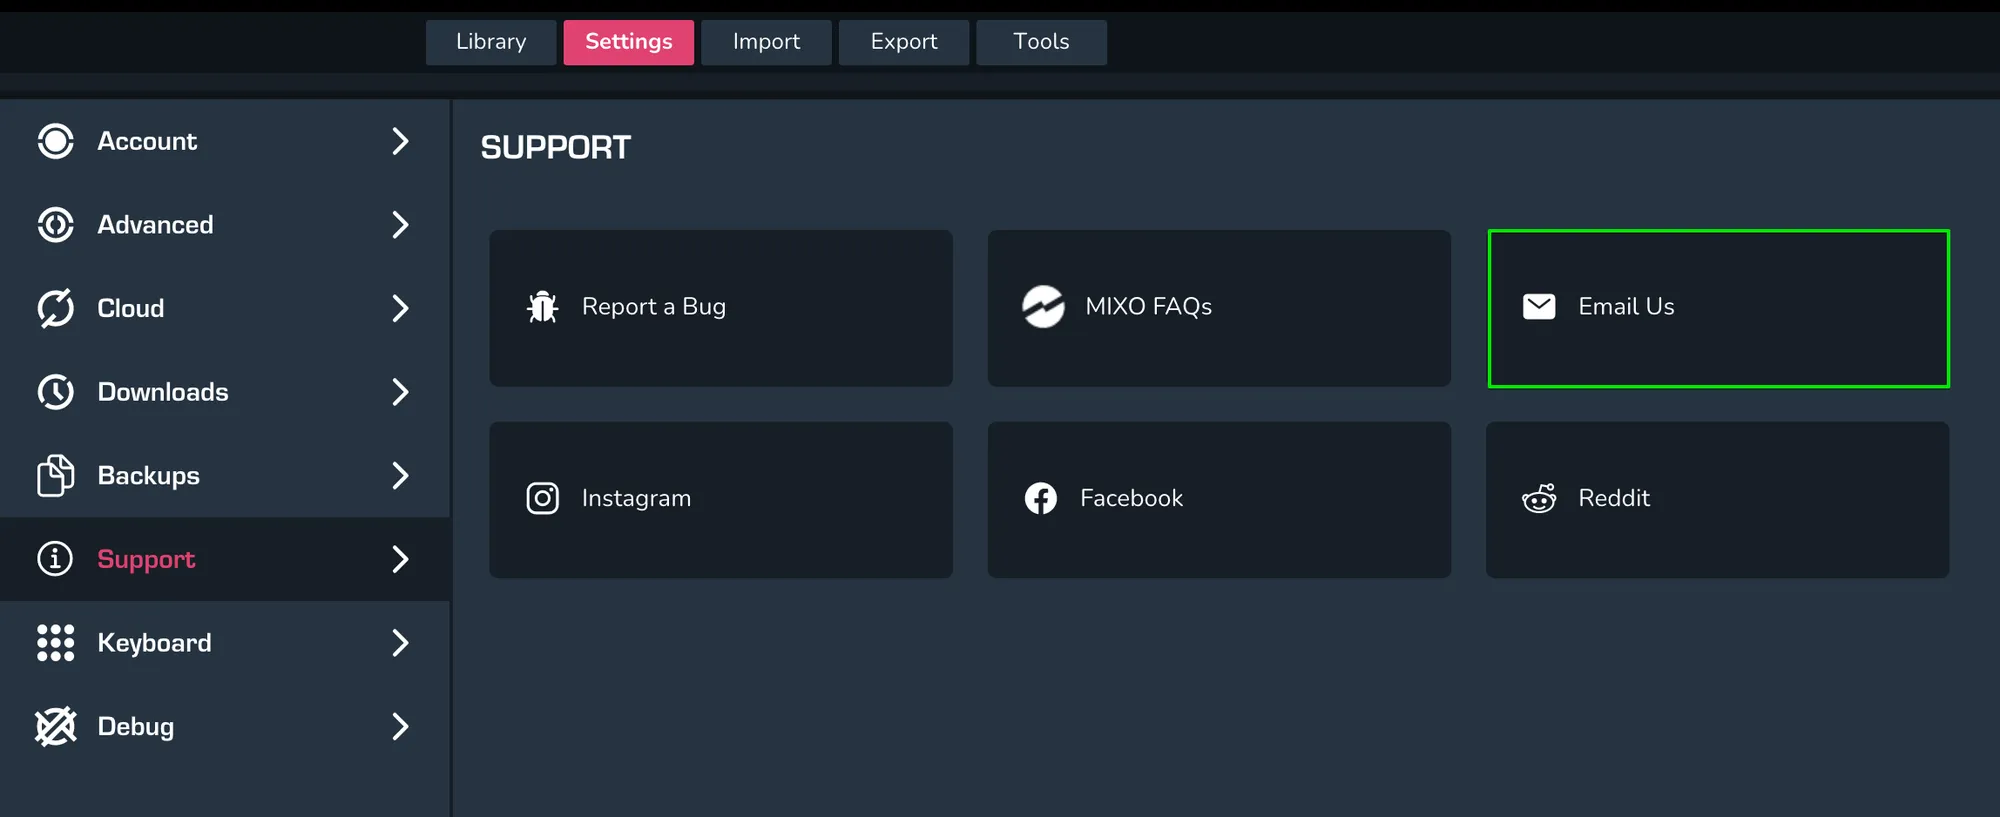Click the Backups documents icon
The height and width of the screenshot is (817, 2000).
coord(55,476)
